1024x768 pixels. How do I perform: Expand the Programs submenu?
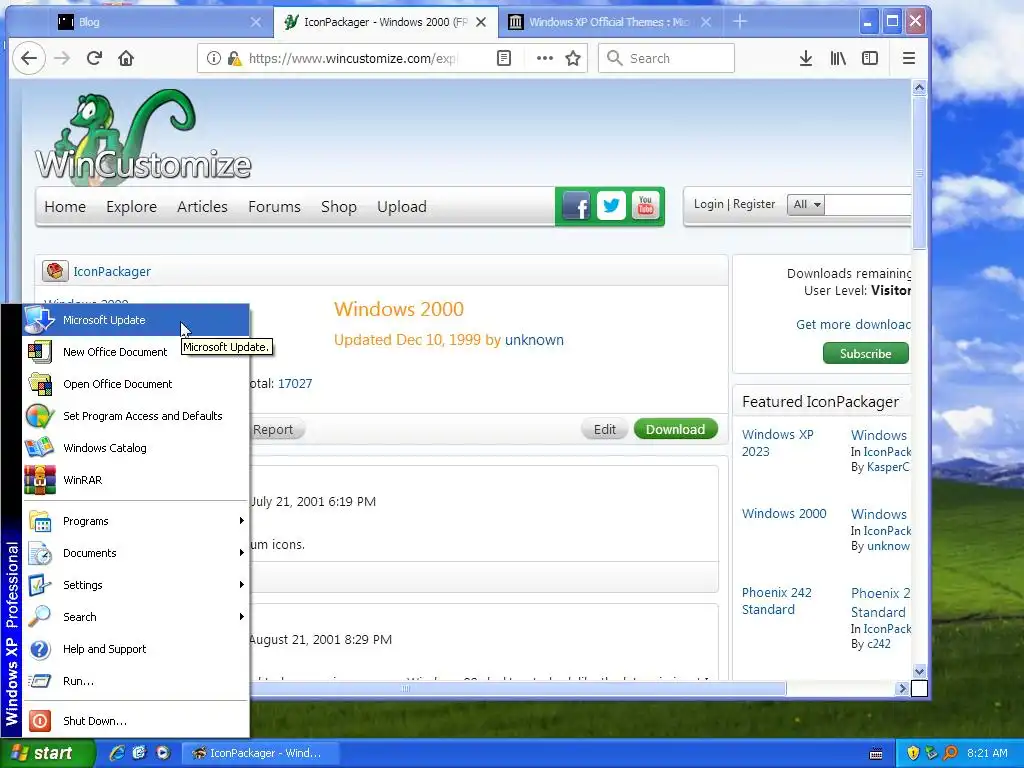(x=136, y=521)
